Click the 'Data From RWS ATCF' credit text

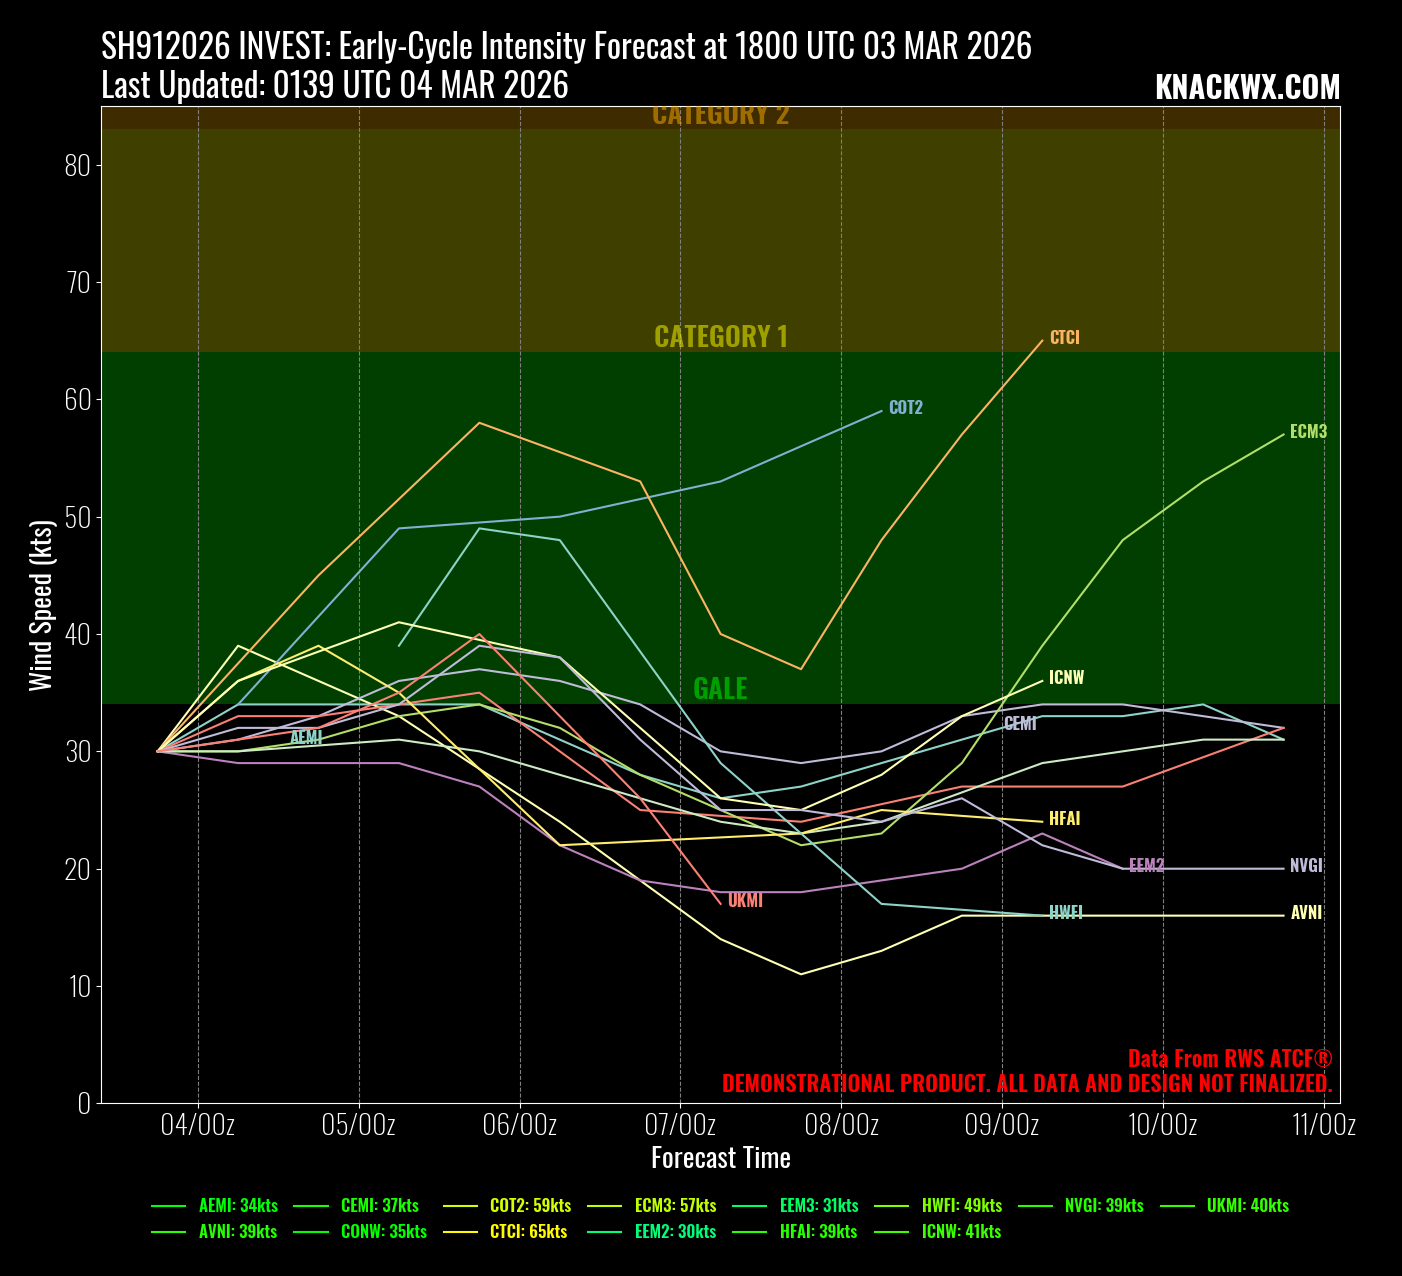coord(1229,1059)
